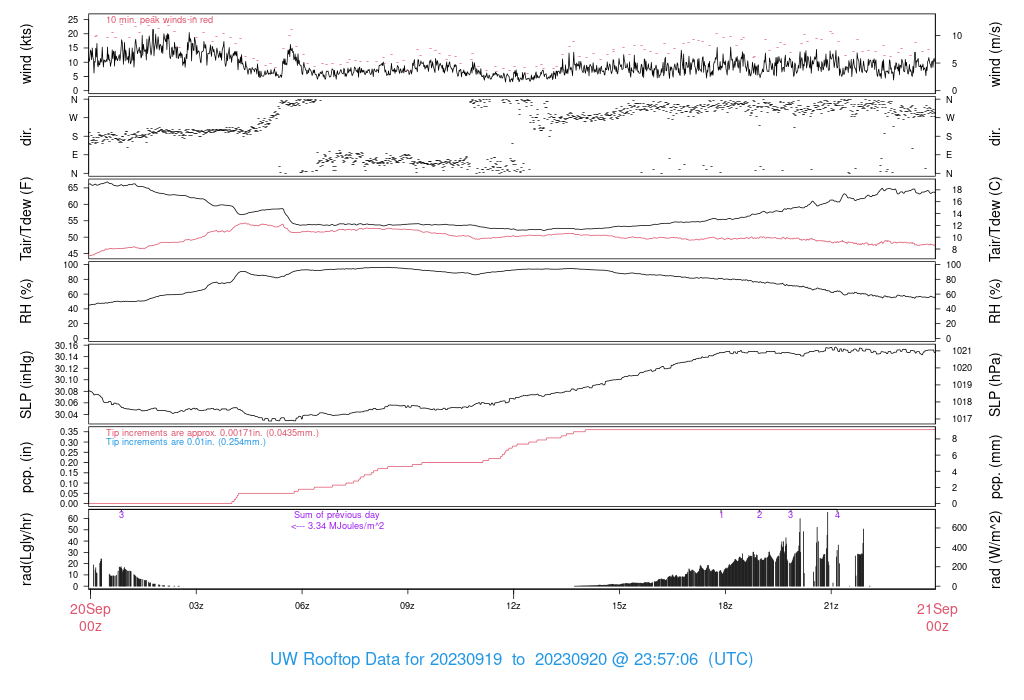Select the '06z' time tick label
1024x700 pixels.
tap(302, 606)
